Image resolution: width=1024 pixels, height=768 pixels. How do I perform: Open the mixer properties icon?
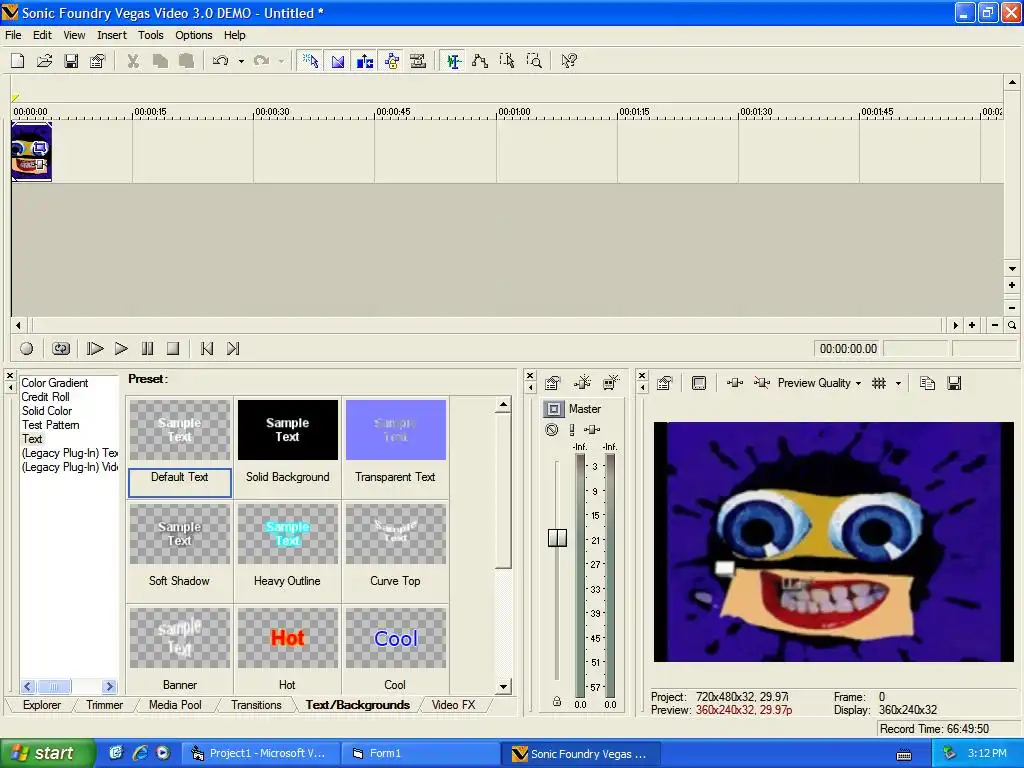(552, 383)
